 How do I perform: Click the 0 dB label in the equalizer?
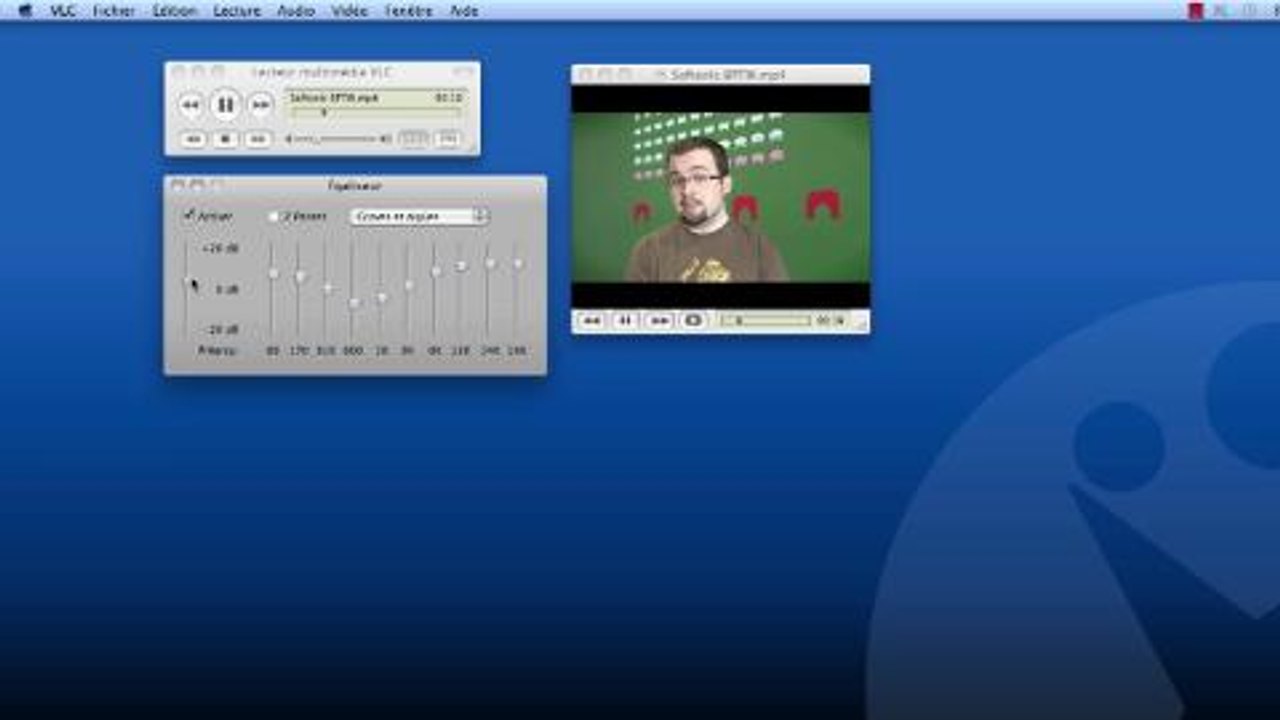(227, 289)
